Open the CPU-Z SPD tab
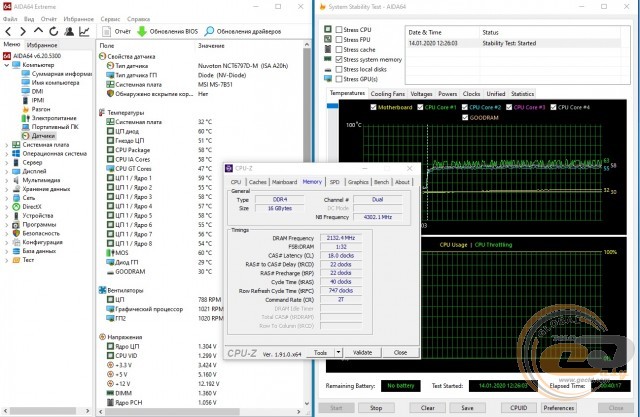Viewport: 640px width, 417px height. [335, 182]
